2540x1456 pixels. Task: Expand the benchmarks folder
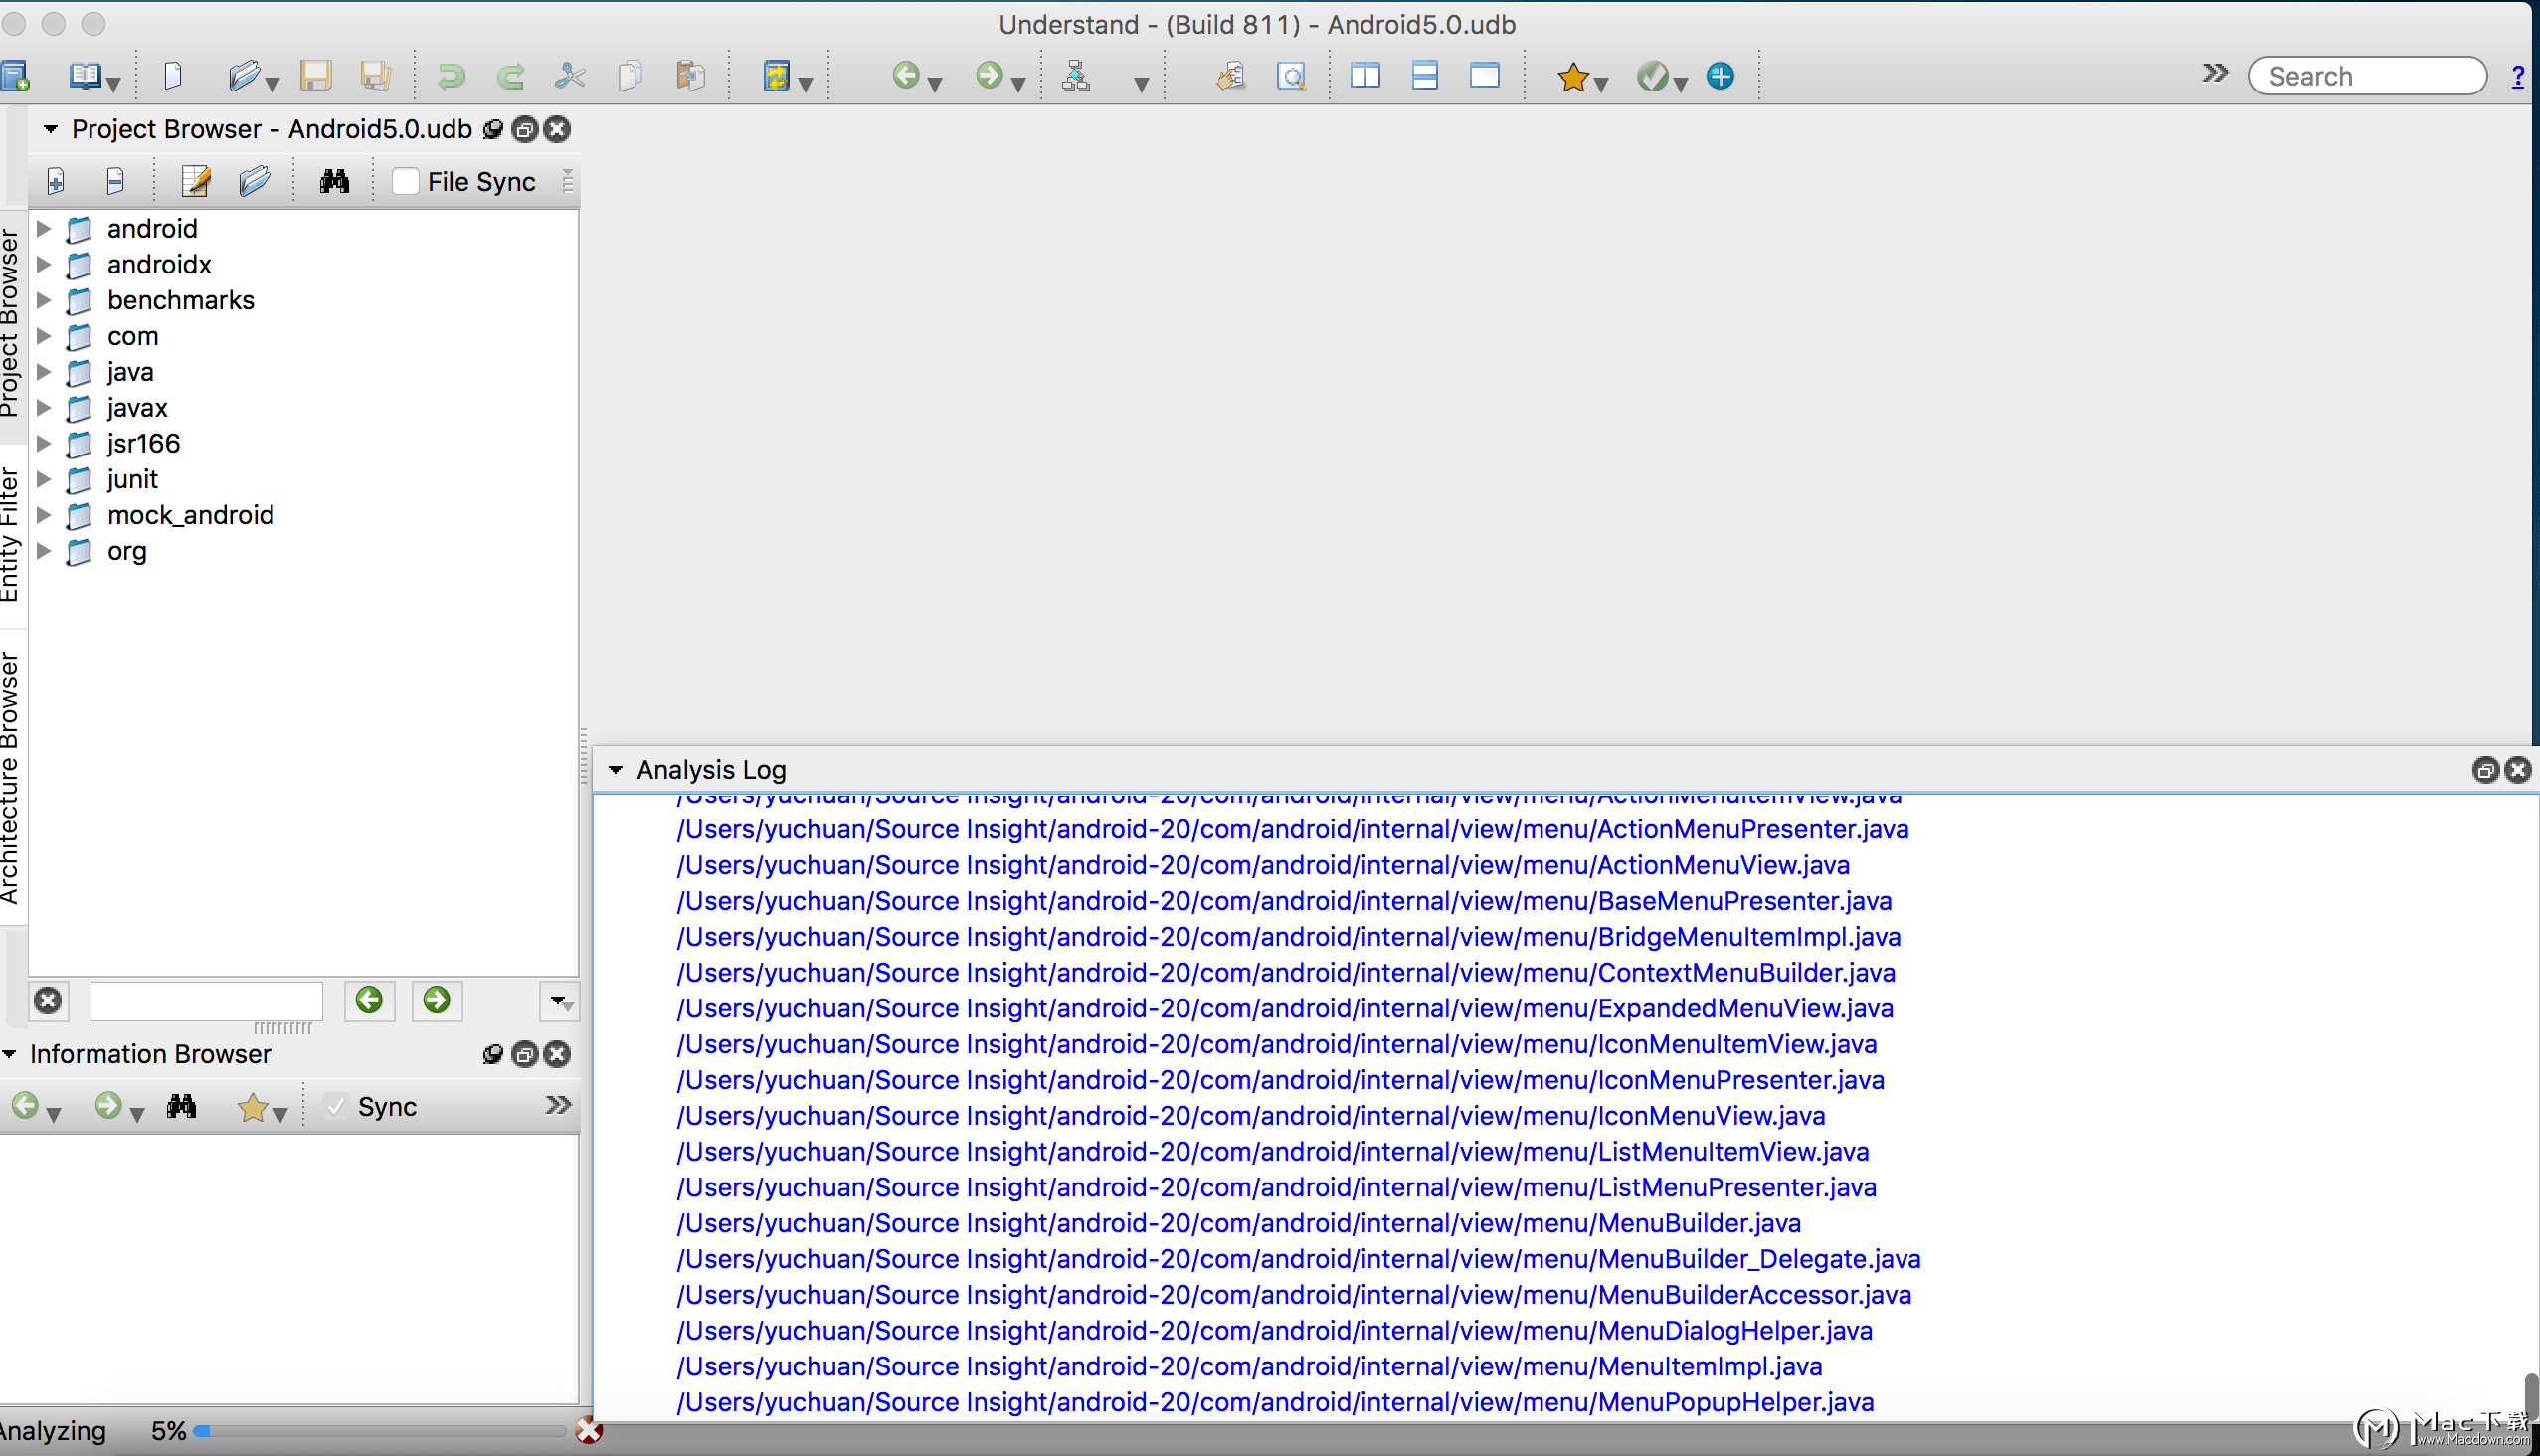pyautogui.click(x=43, y=300)
